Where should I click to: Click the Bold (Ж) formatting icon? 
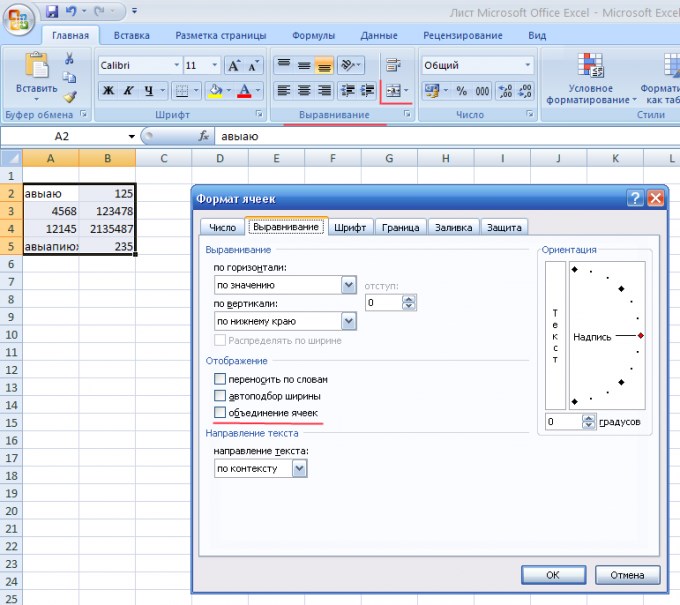tap(108, 91)
